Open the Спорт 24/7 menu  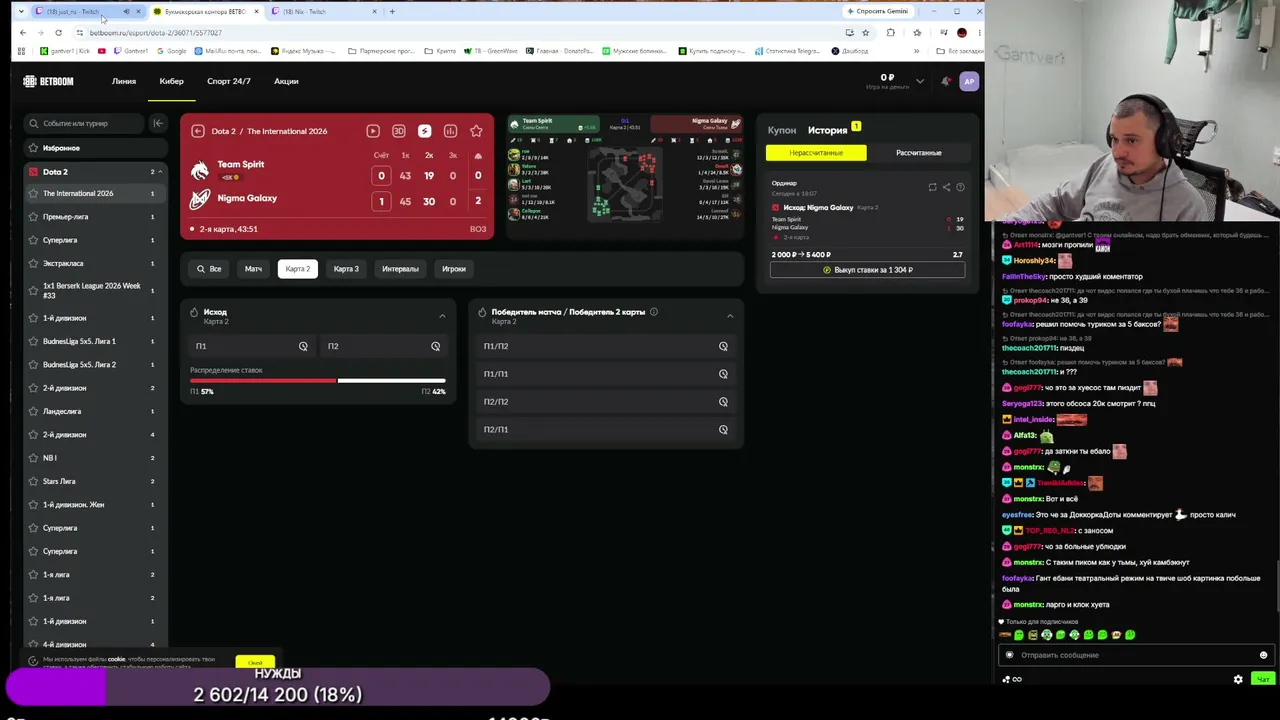click(x=229, y=81)
